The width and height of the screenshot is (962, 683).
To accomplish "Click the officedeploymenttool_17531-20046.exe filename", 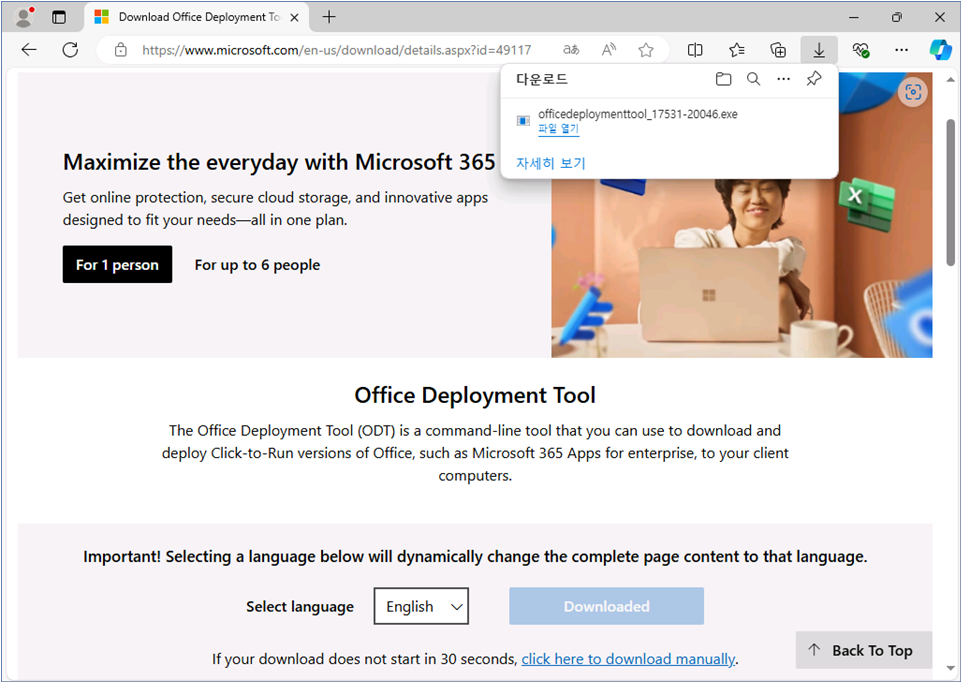I will (x=637, y=114).
